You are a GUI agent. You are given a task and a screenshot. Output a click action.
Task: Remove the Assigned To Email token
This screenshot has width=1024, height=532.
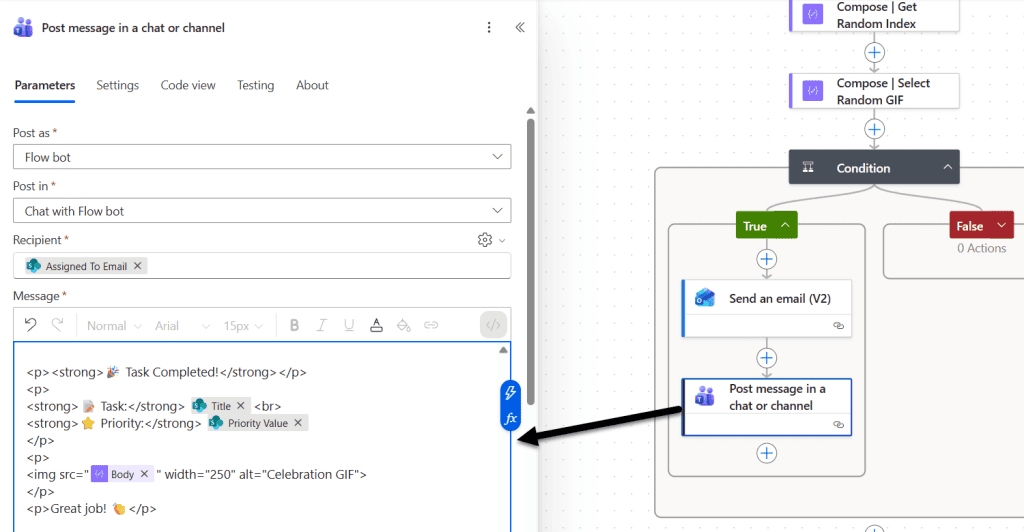click(x=137, y=266)
